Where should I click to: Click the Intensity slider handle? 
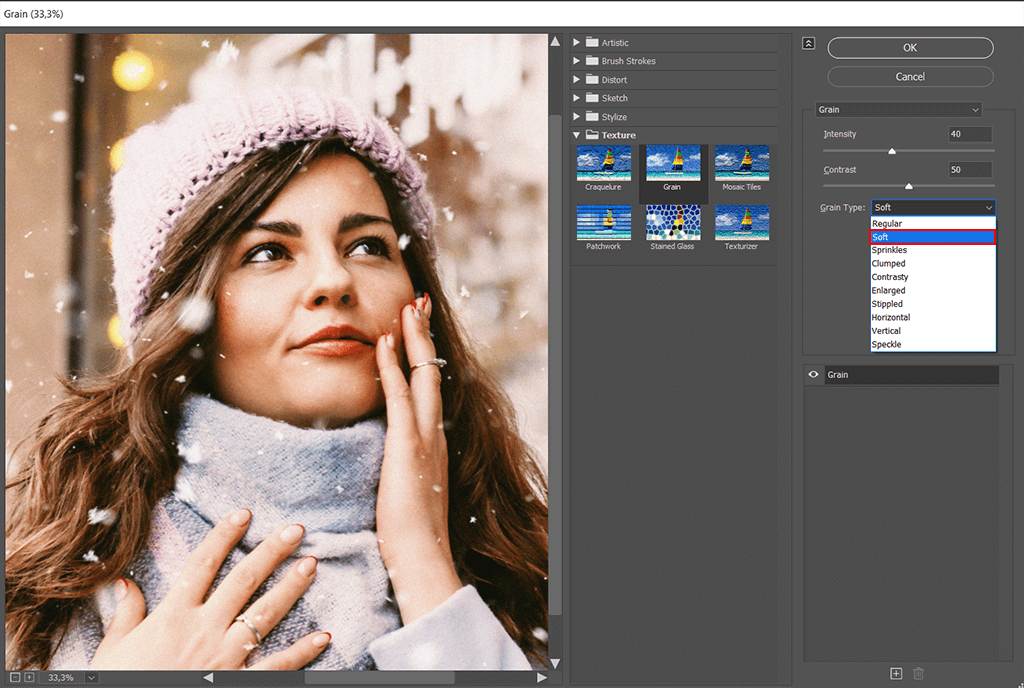892,151
